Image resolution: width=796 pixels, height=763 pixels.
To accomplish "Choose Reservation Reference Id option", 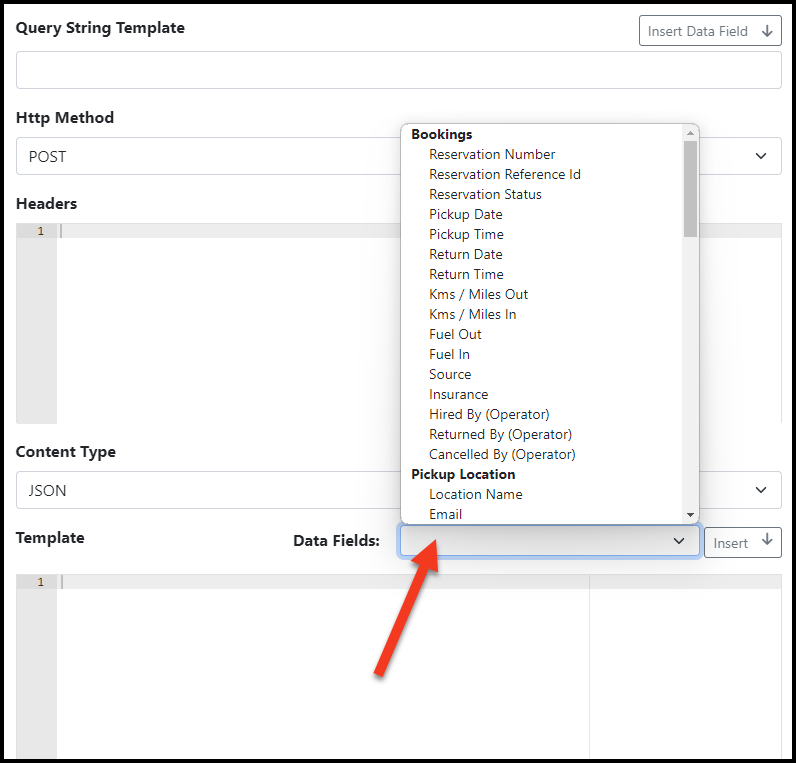I will (504, 174).
